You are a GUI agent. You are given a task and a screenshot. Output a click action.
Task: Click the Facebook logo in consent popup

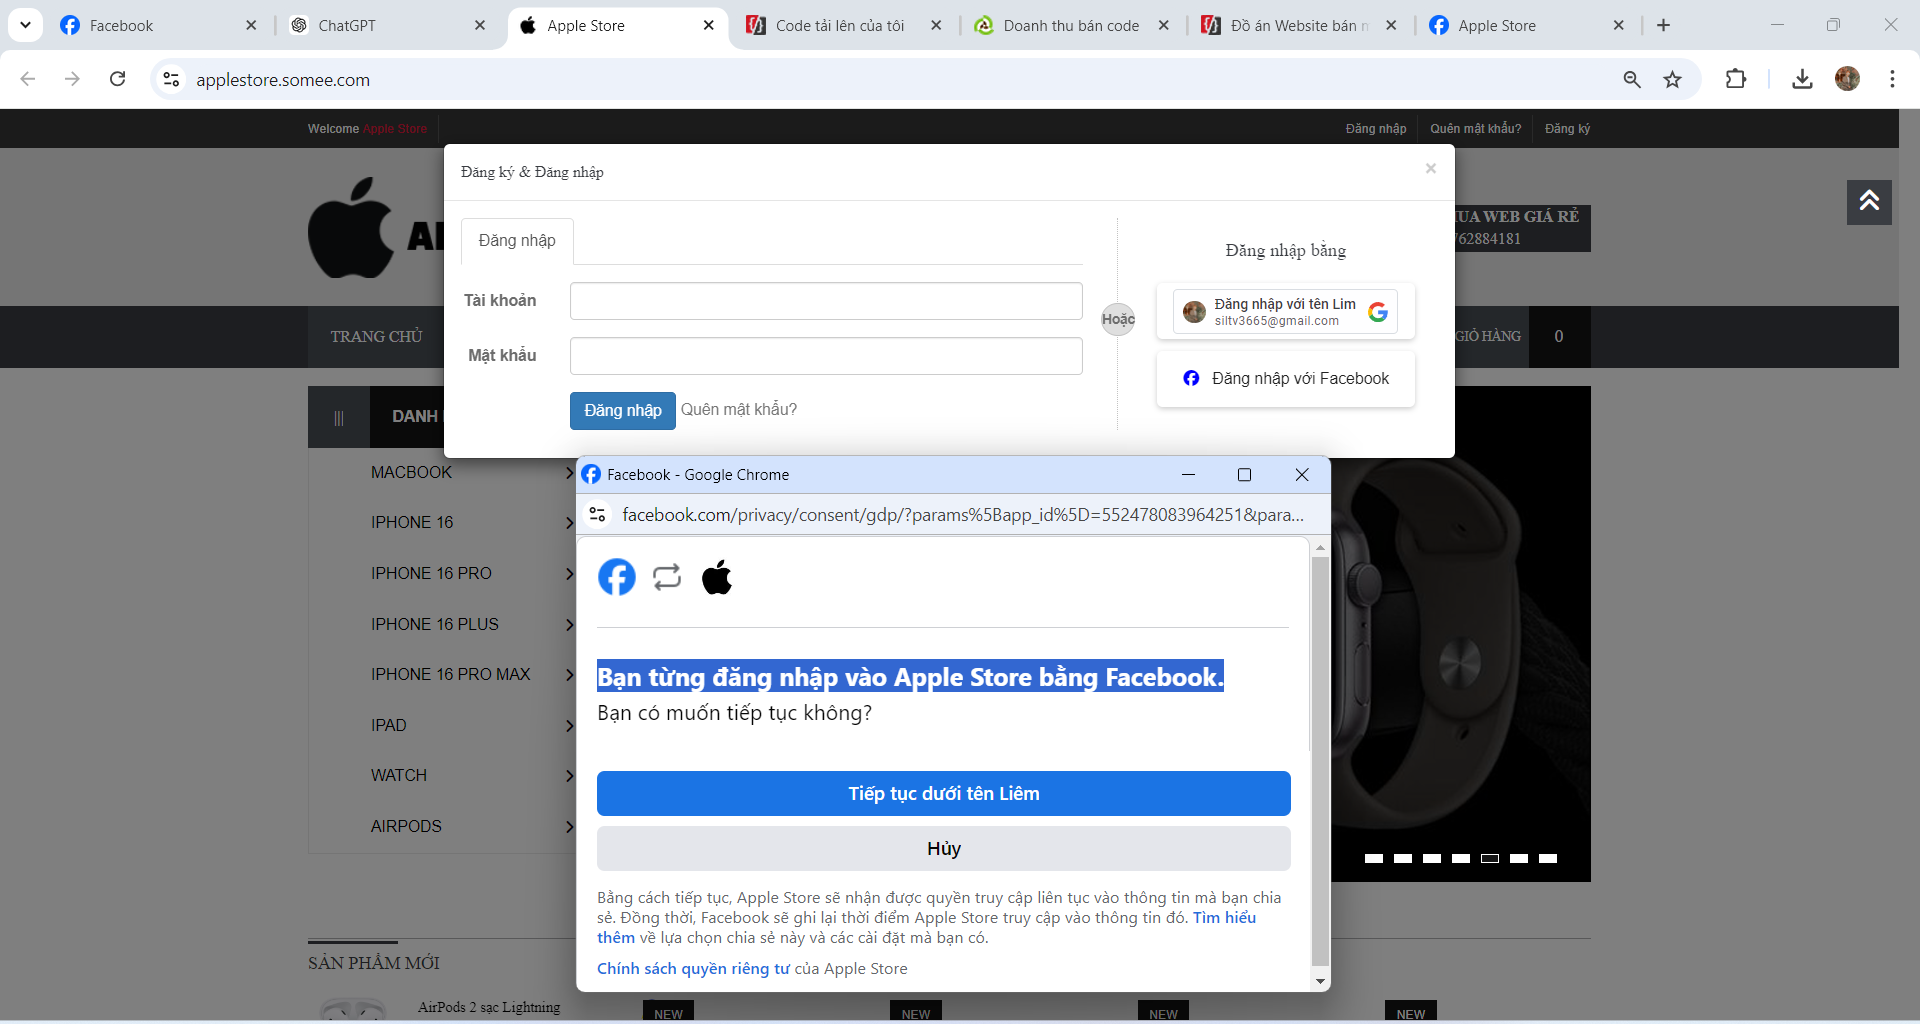(617, 577)
